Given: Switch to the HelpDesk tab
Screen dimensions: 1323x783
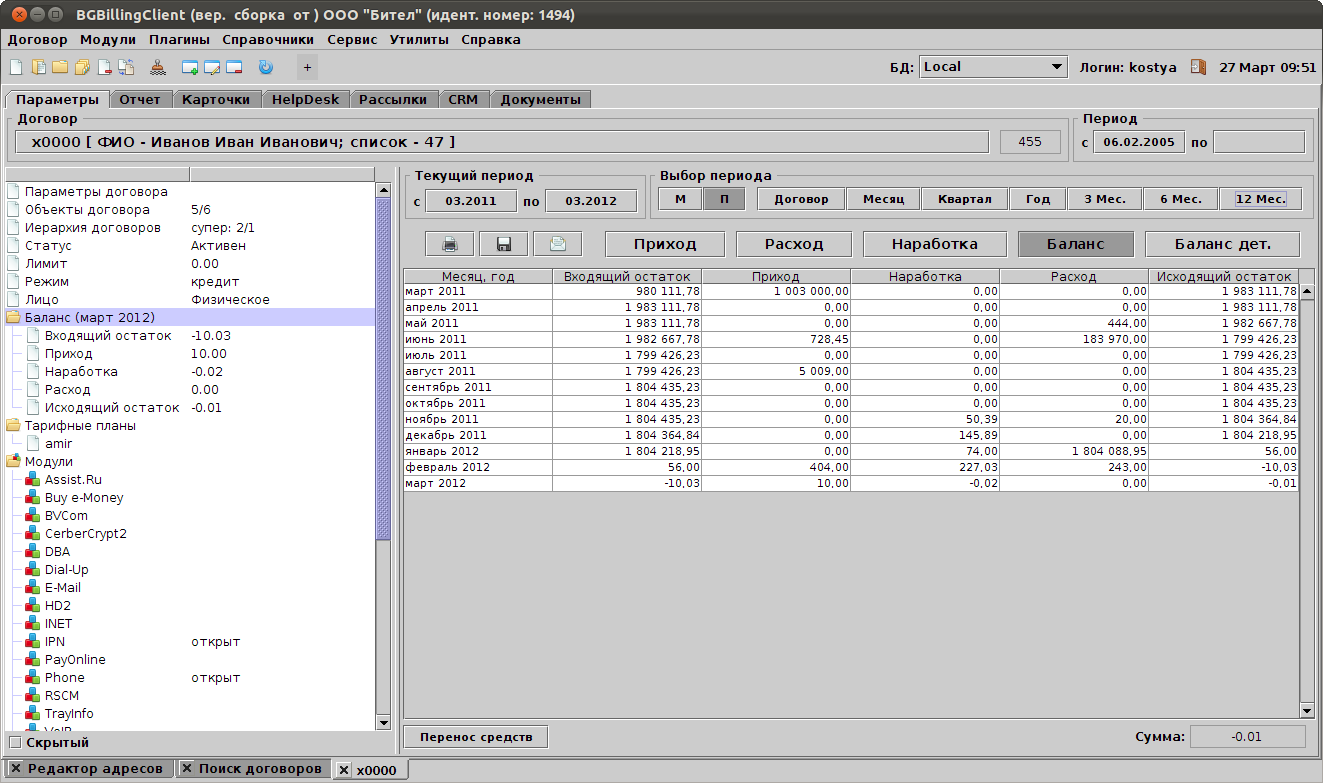Looking at the screenshot, I should pos(305,99).
